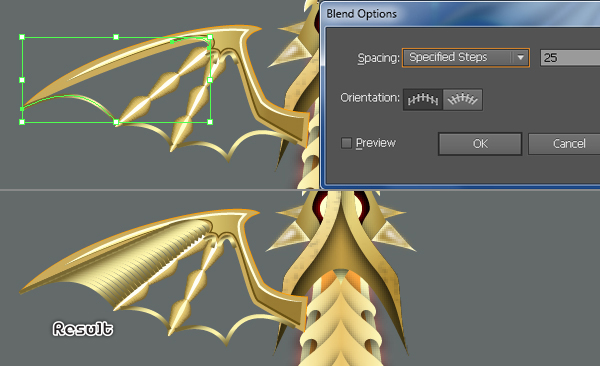
Task: Click the Result caption text
Action: point(83,329)
